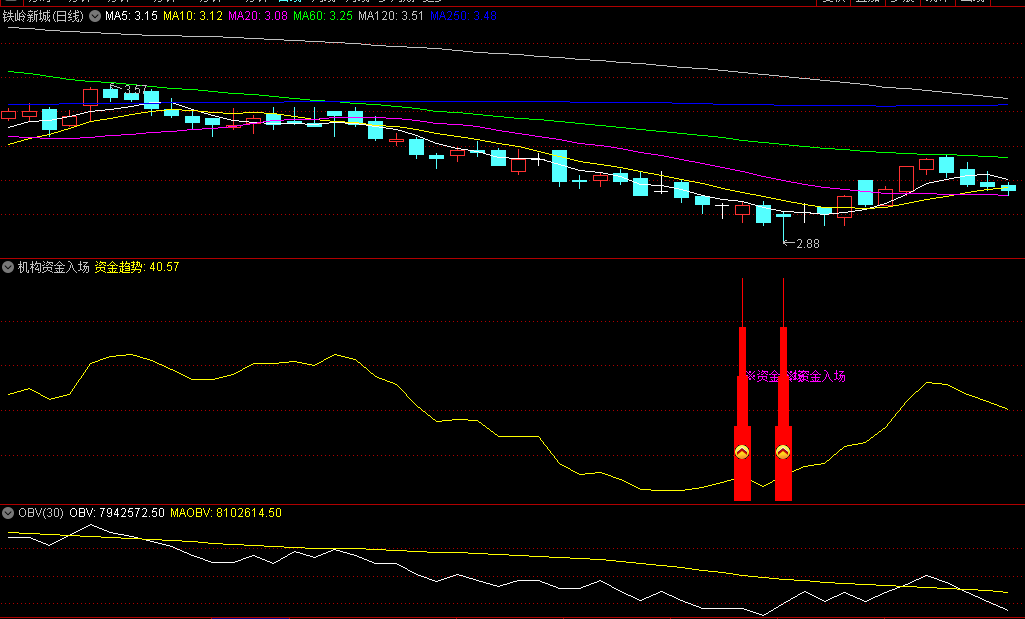Image resolution: width=1025 pixels, height=619 pixels.
Task: Select the MA120: 3.51 label
Action: click(391, 16)
